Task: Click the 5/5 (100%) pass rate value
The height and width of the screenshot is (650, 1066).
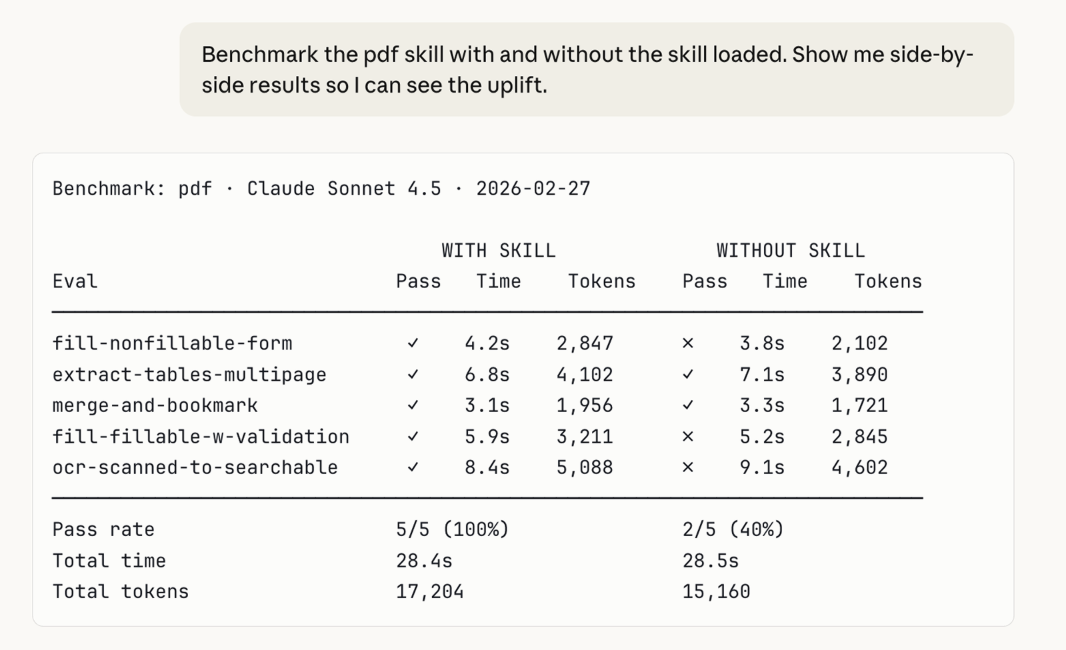Action: pos(452,530)
